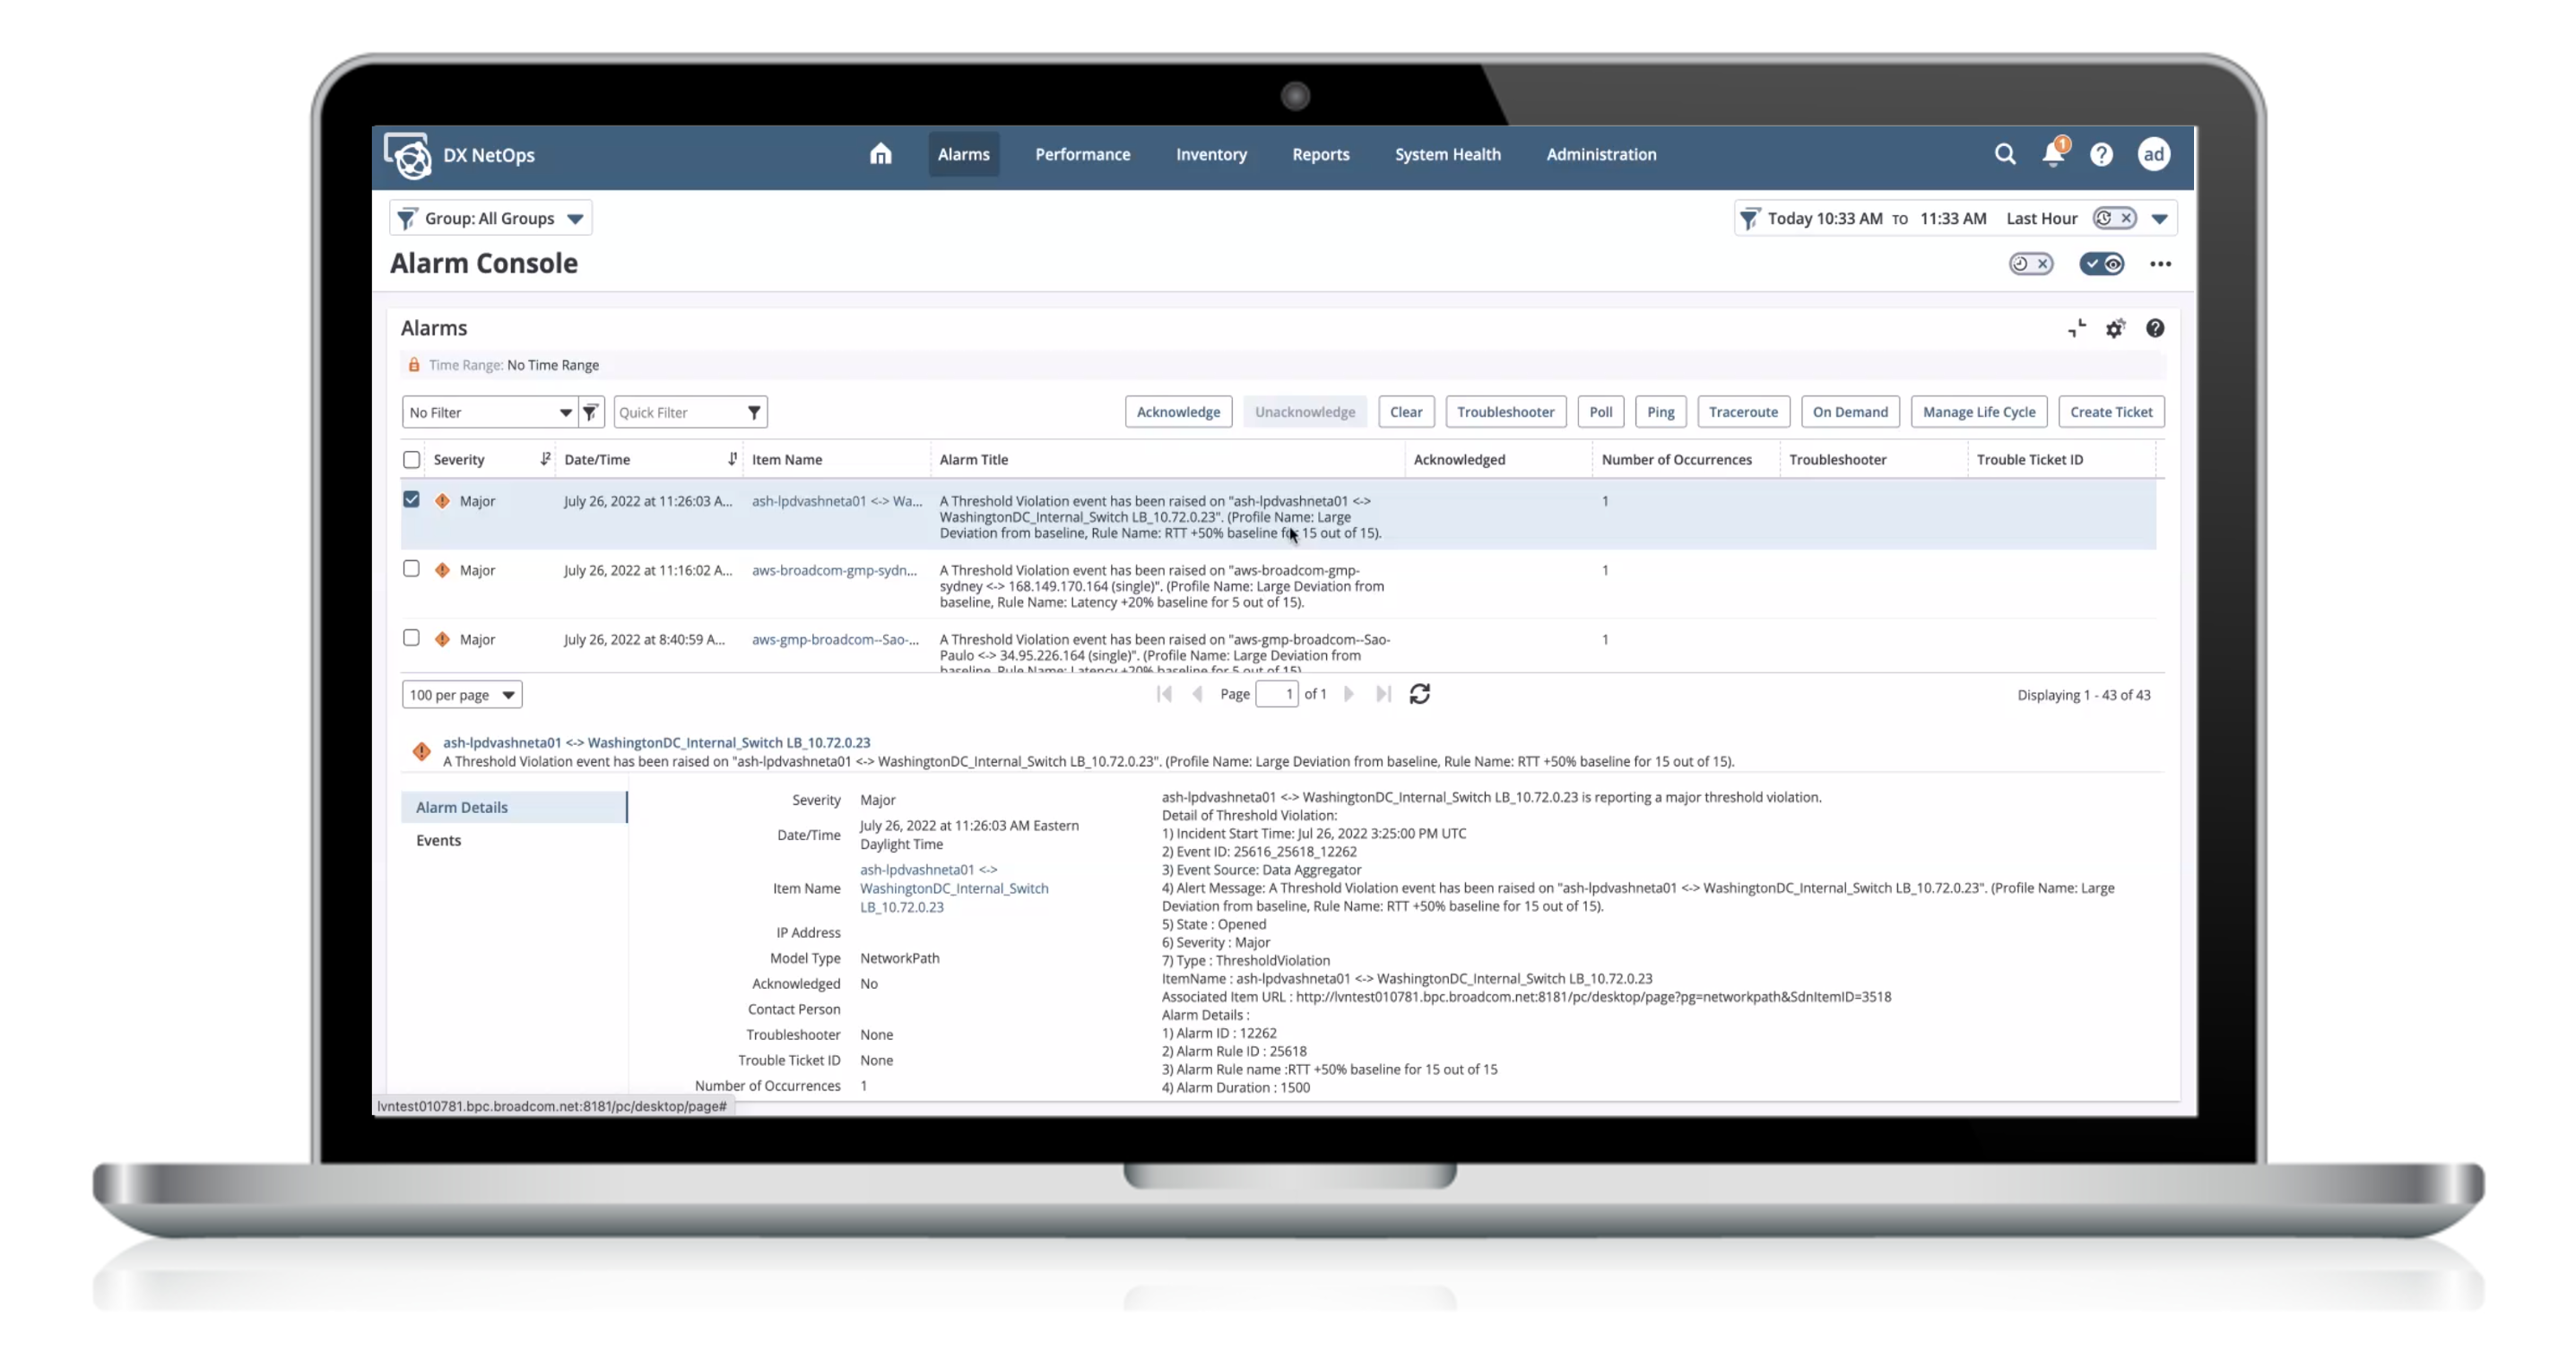This screenshot has height=1351, width=2576.
Task: Select all alarms with header checkbox
Action: coord(411,460)
